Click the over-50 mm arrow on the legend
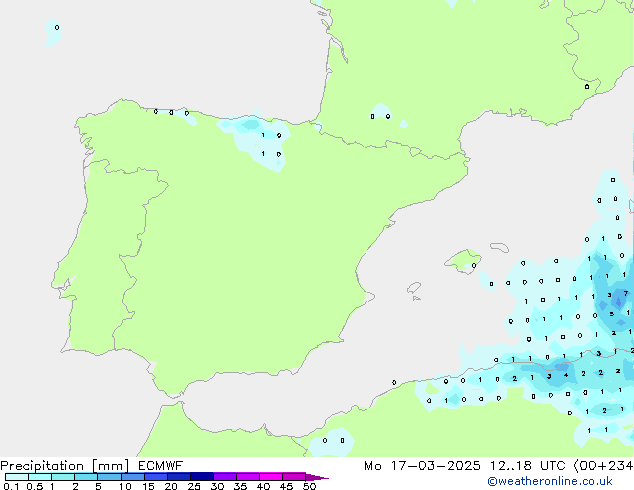This screenshot has height=490, width=634. point(317,477)
